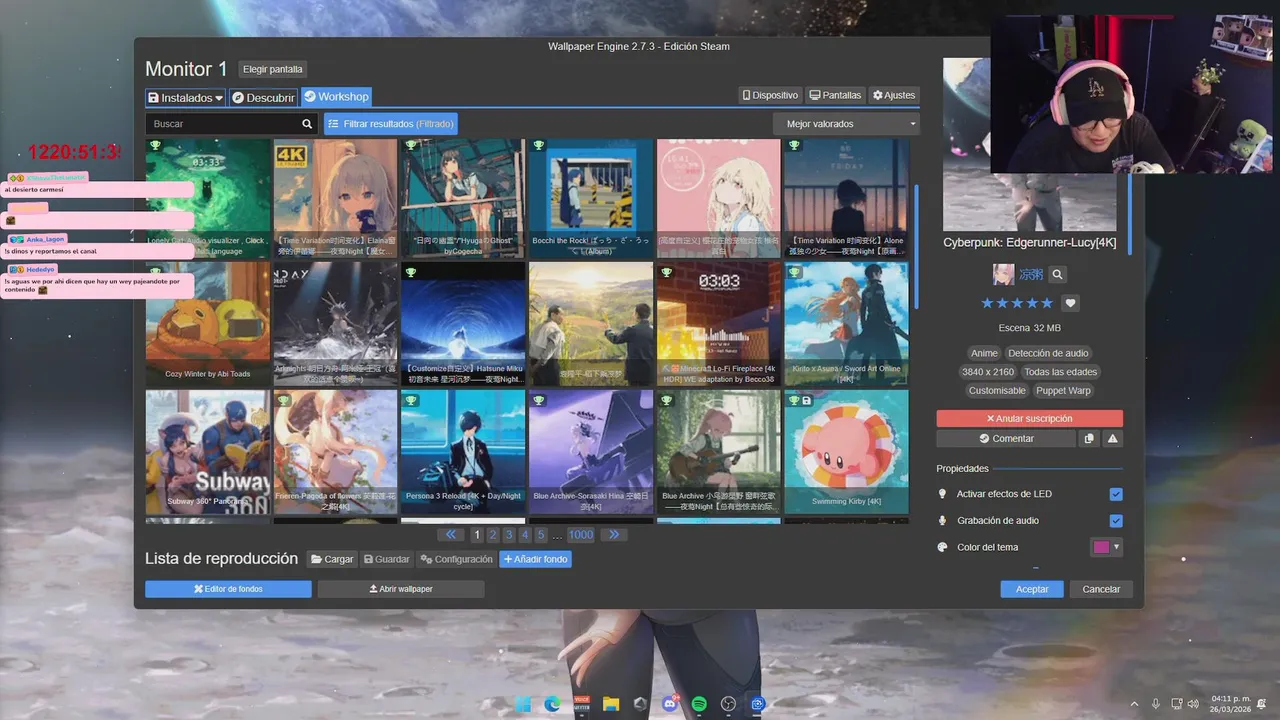Open the network tray icon
Screen dimensions: 1280x720
click(1177, 704)
